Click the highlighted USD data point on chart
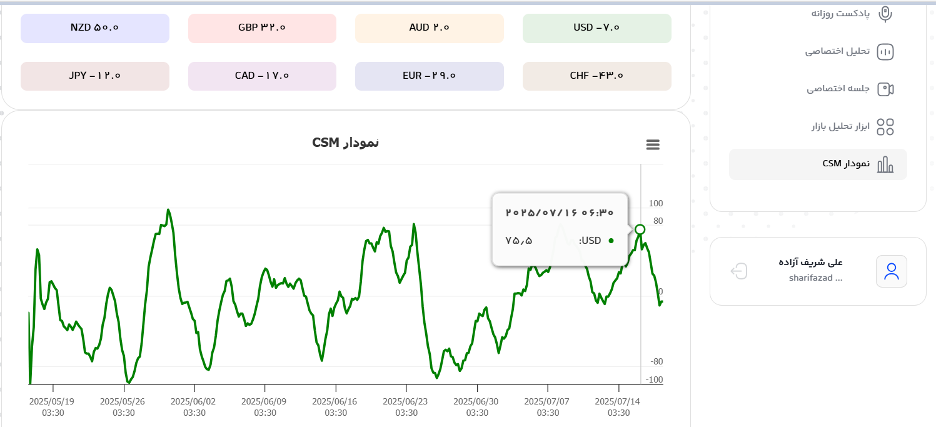The image size is (936, 428). click(640, 229)
